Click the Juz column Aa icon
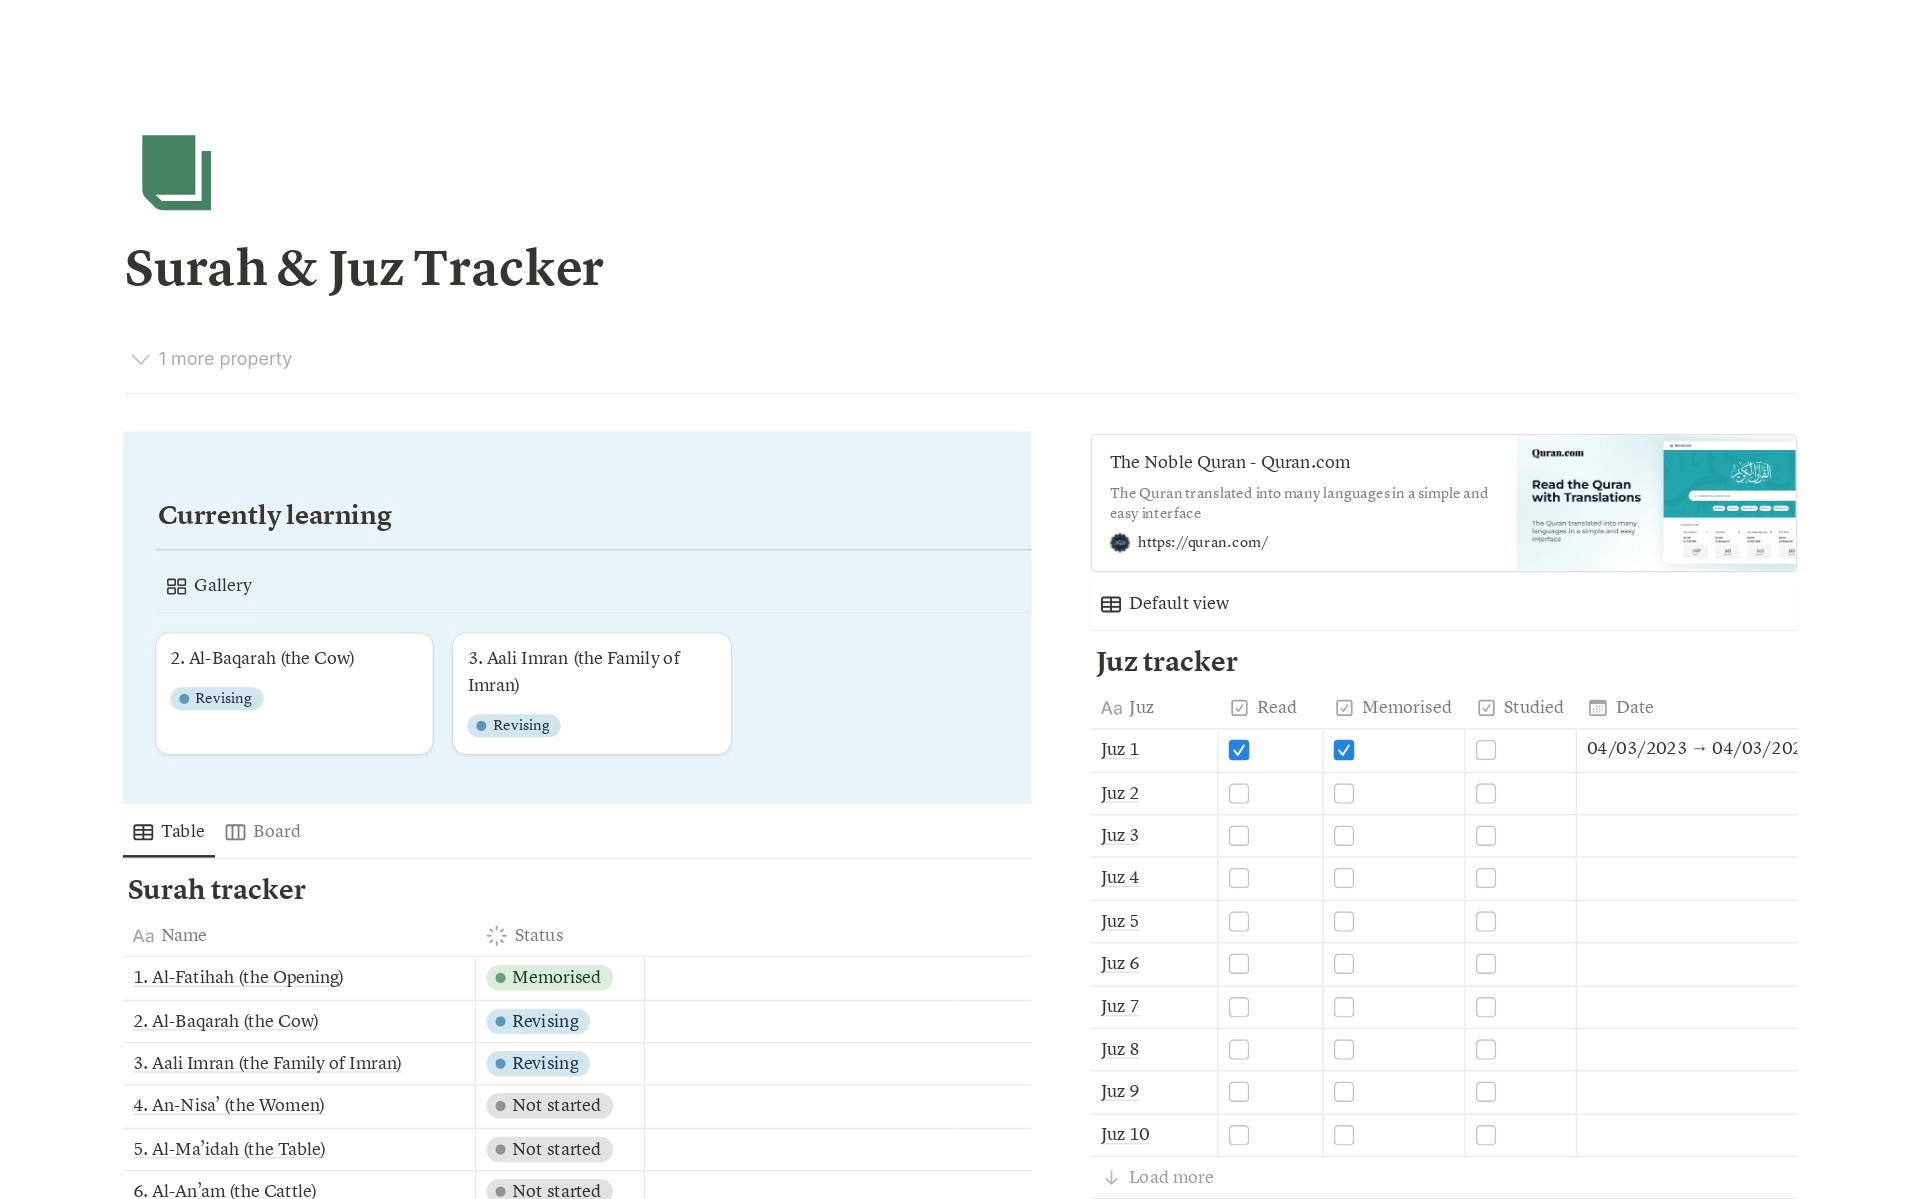1920x1199 pixels. click(x=1111, y=708)
